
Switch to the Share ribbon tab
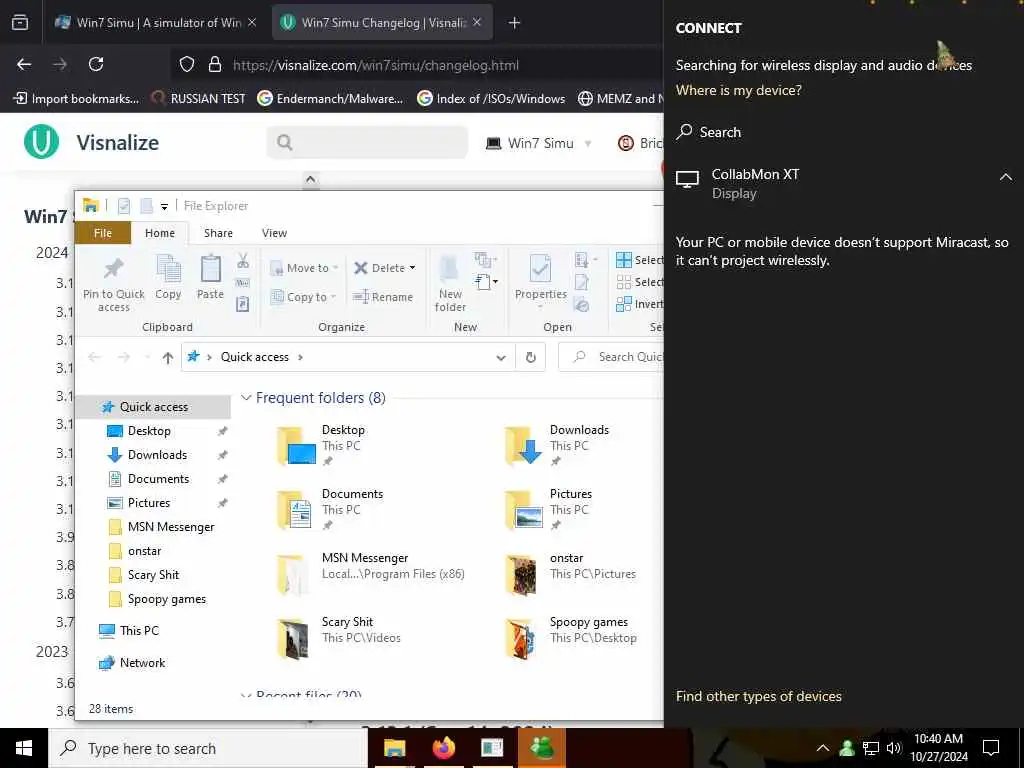coord(218,233)
